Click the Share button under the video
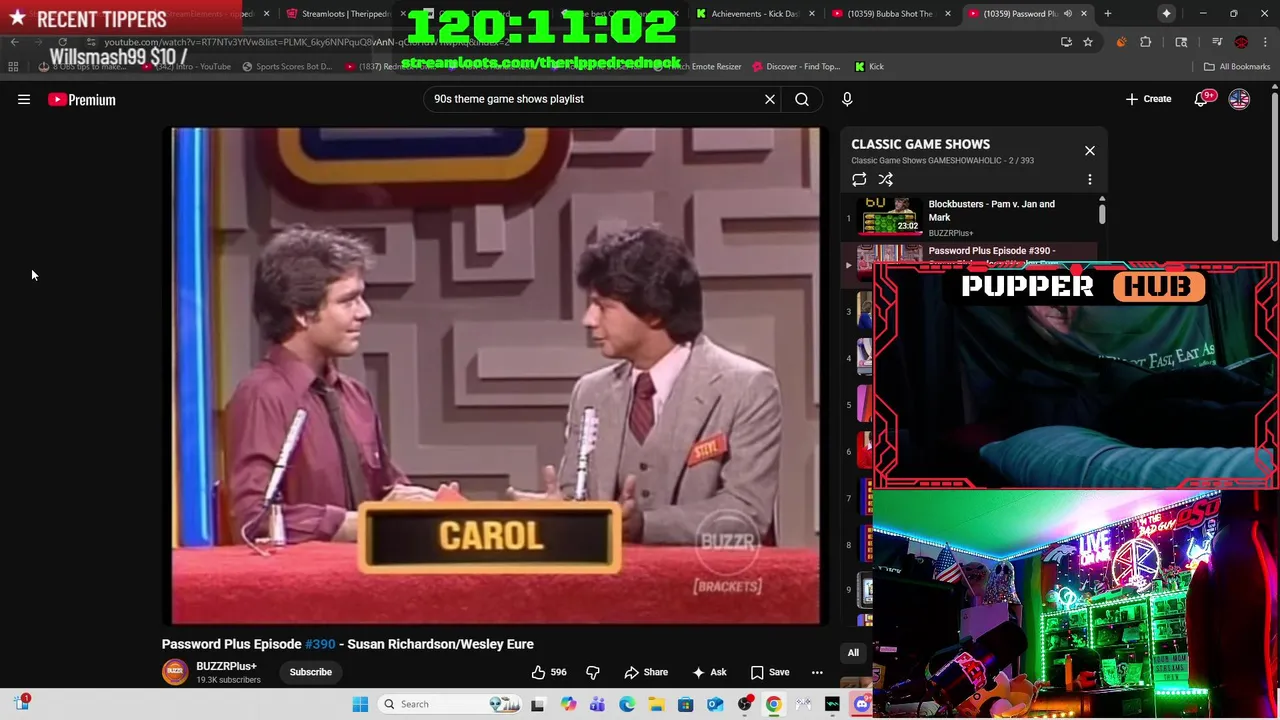This screenshot has height=720, width=1280. 646,672
